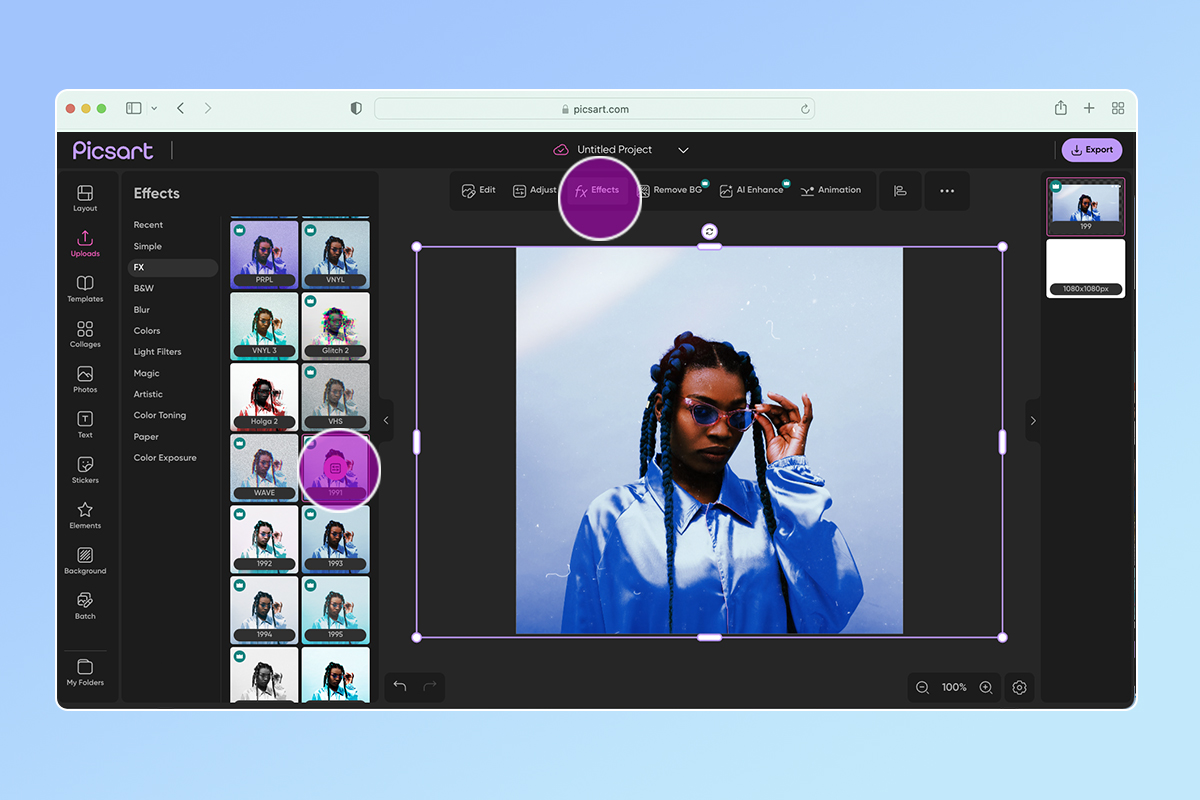The height and width of the screenshot is (800, 1200).
Task: Collapse the effects panel with the left chevron
Action: pos(386,421)
